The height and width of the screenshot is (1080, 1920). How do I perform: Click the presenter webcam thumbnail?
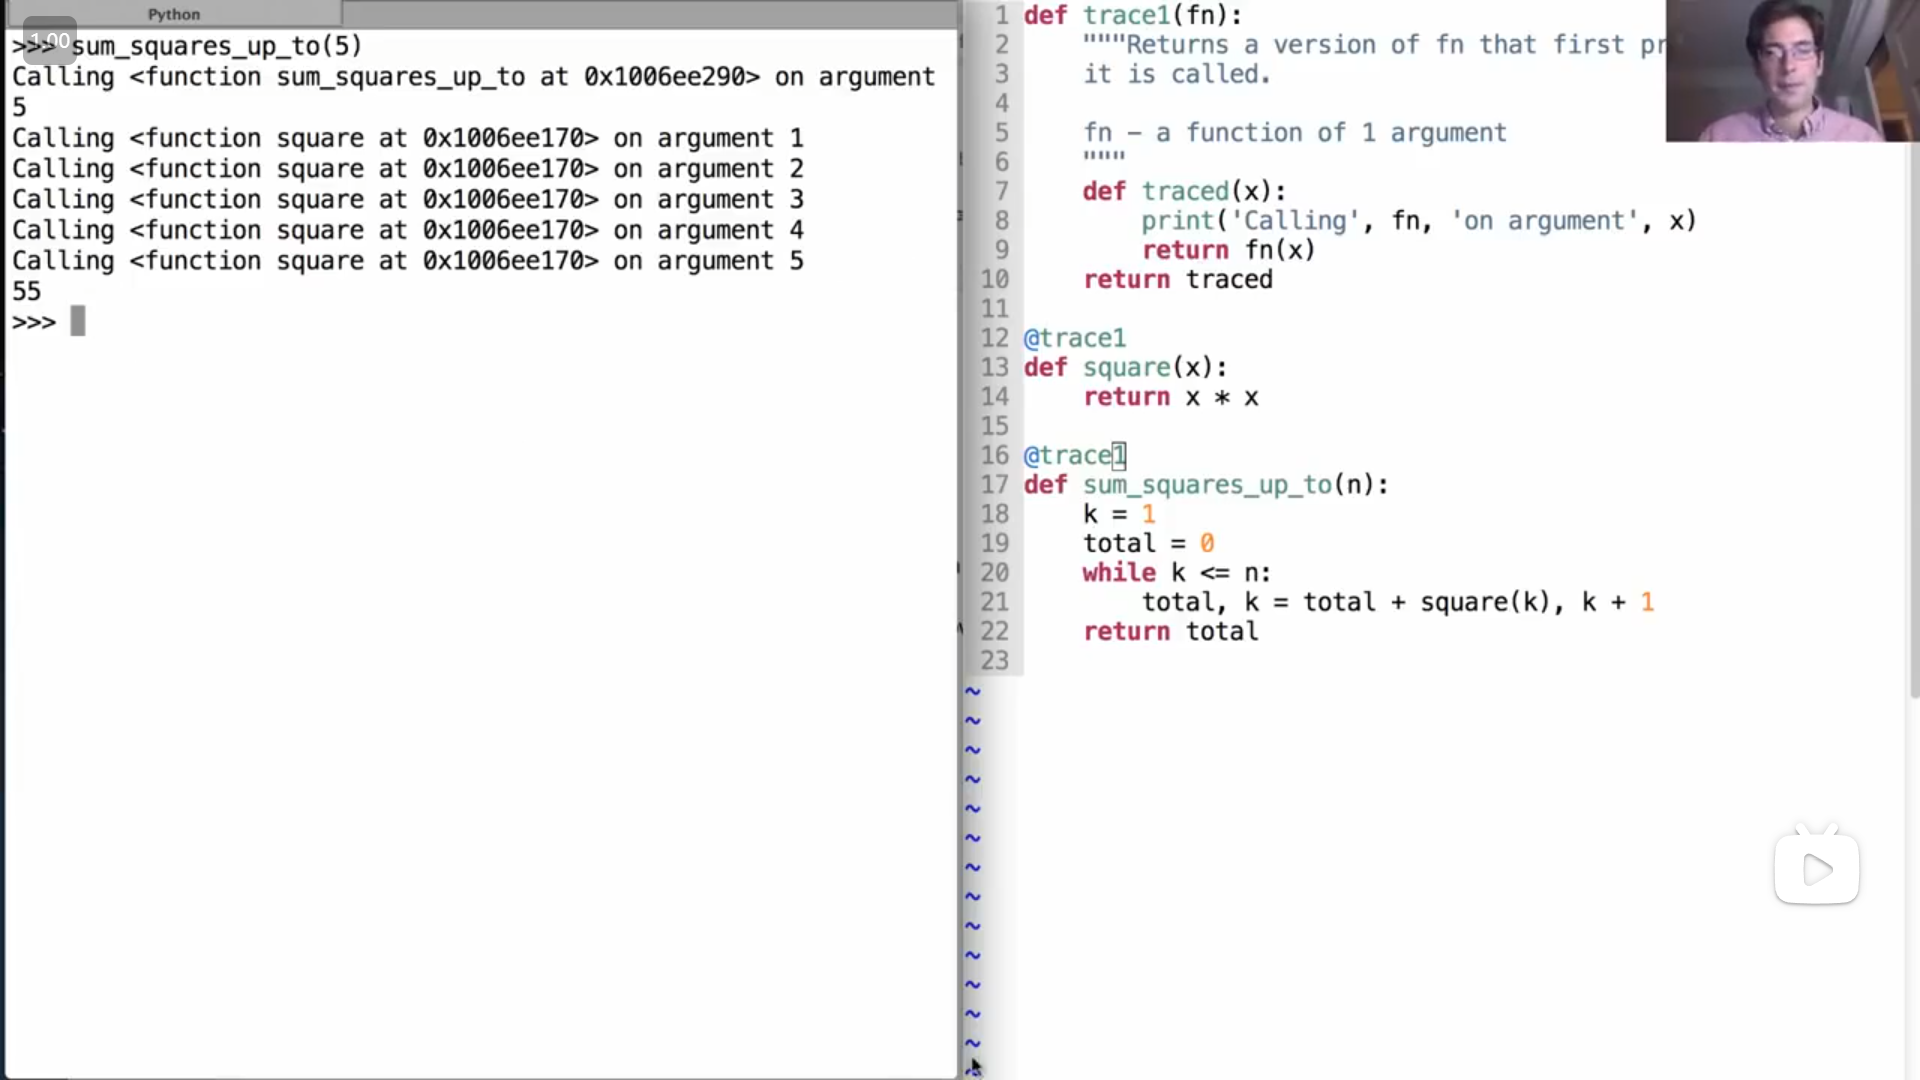tap(1791, 70)
